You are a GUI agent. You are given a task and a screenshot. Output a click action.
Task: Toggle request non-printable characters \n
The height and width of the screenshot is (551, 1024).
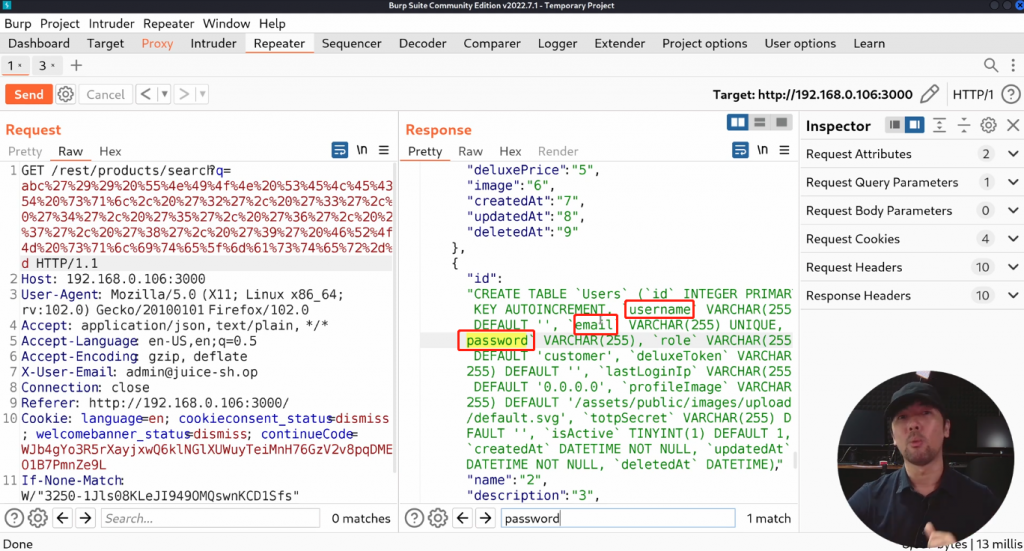362,151
